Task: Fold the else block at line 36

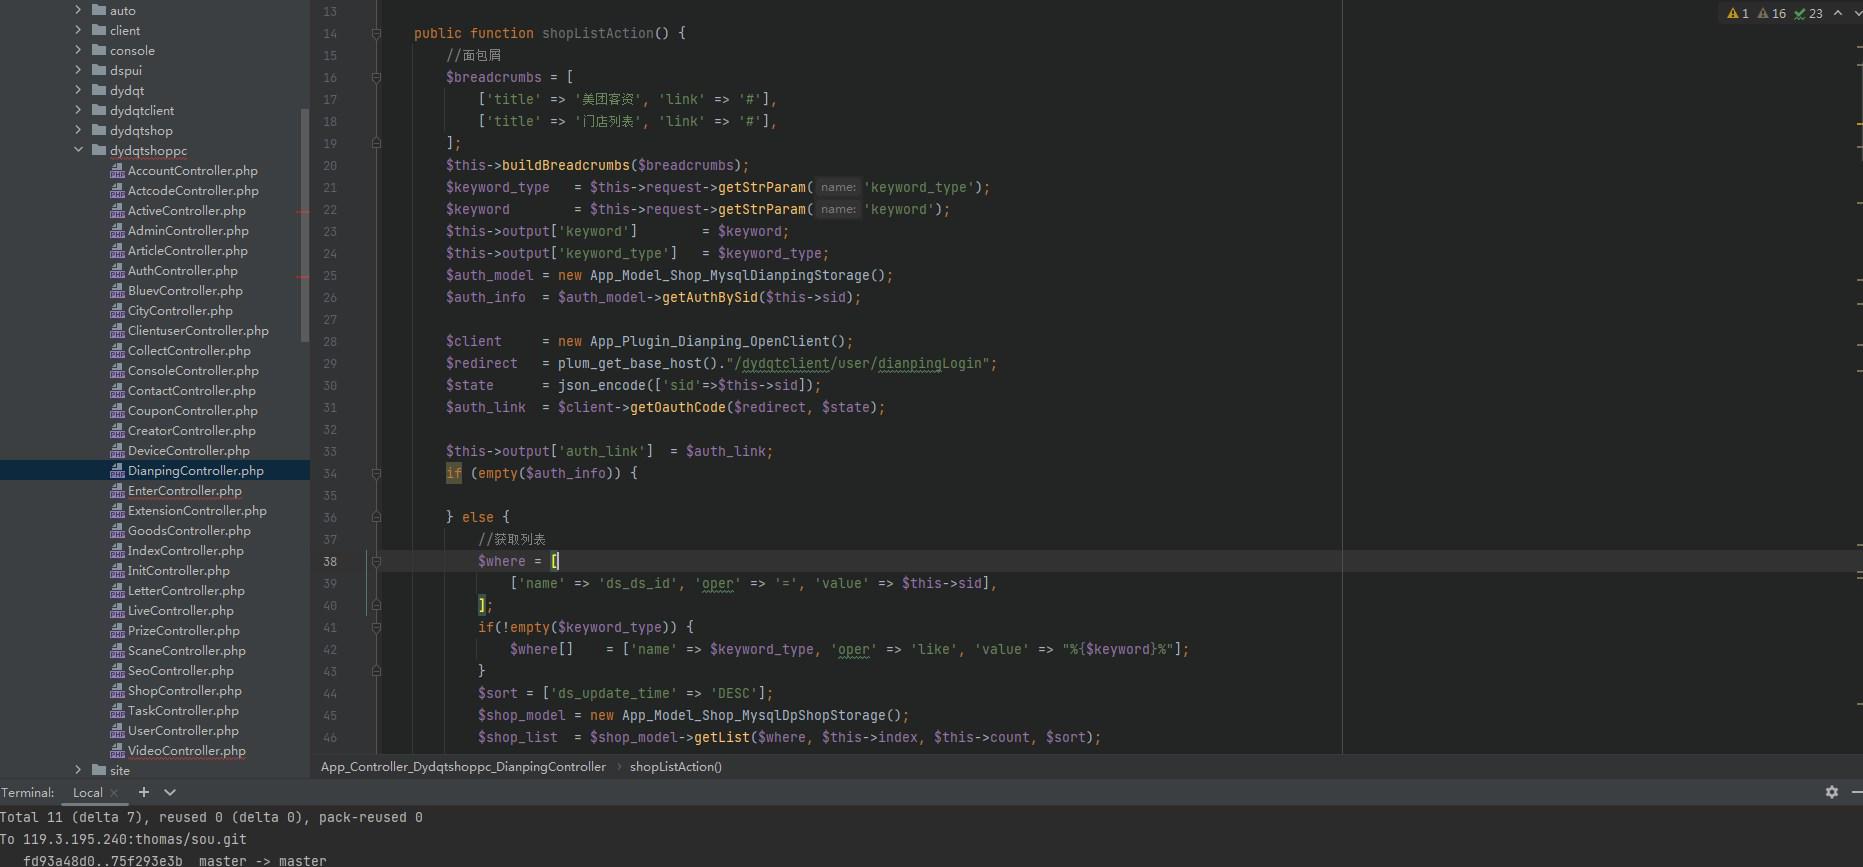Action: [376, 518]
